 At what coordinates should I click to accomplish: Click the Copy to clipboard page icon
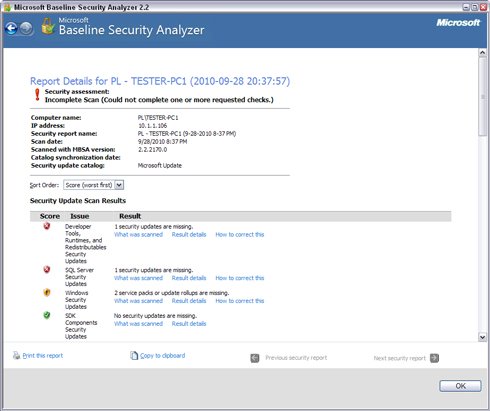click(134, 355)
